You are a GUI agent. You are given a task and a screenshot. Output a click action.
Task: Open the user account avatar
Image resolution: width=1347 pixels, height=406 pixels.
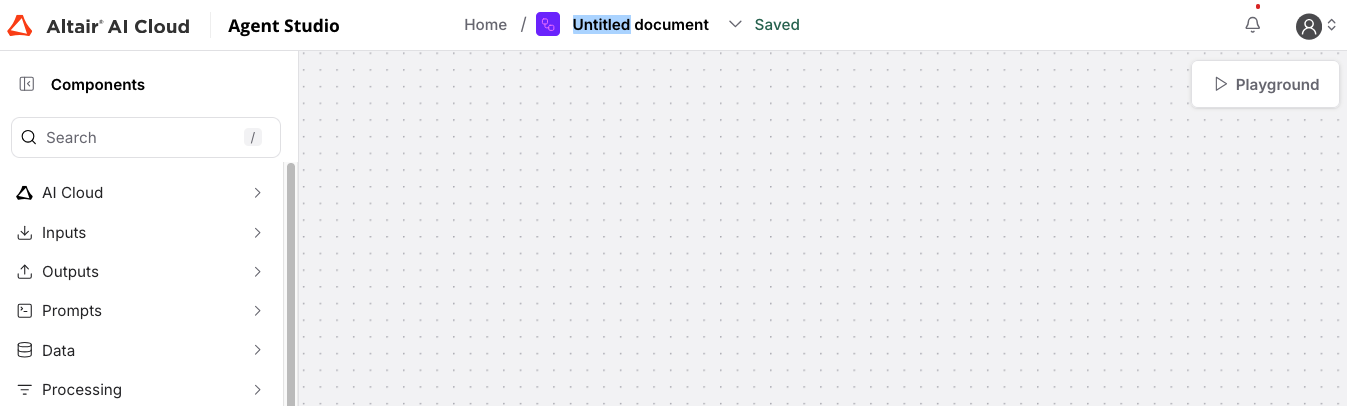(1309, 27)
